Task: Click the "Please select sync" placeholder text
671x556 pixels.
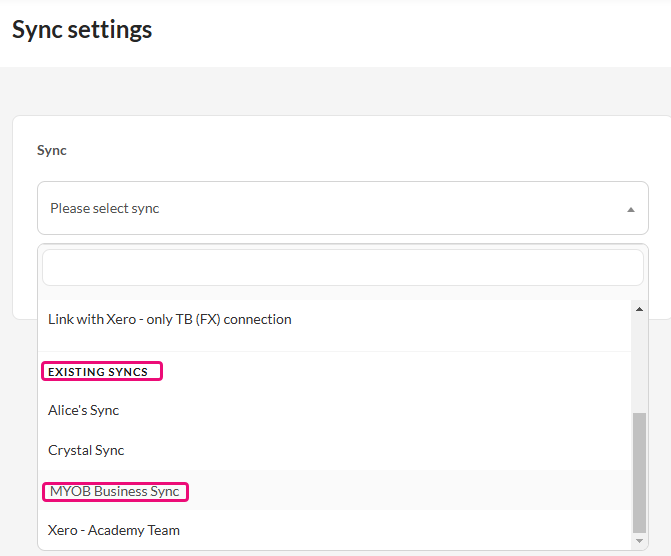Action: point(105,209)
